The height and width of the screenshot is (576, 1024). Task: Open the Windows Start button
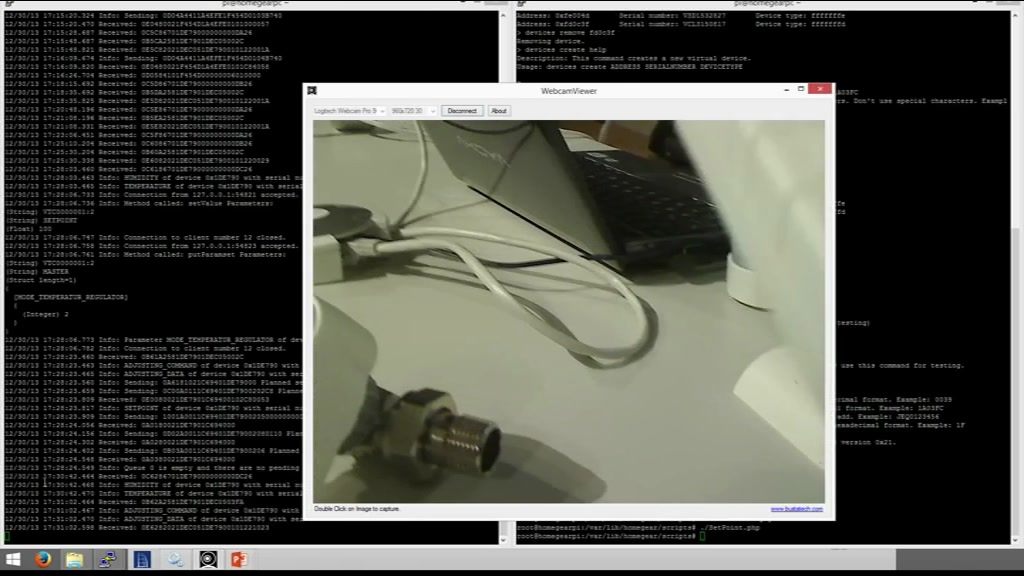[12, 560]
